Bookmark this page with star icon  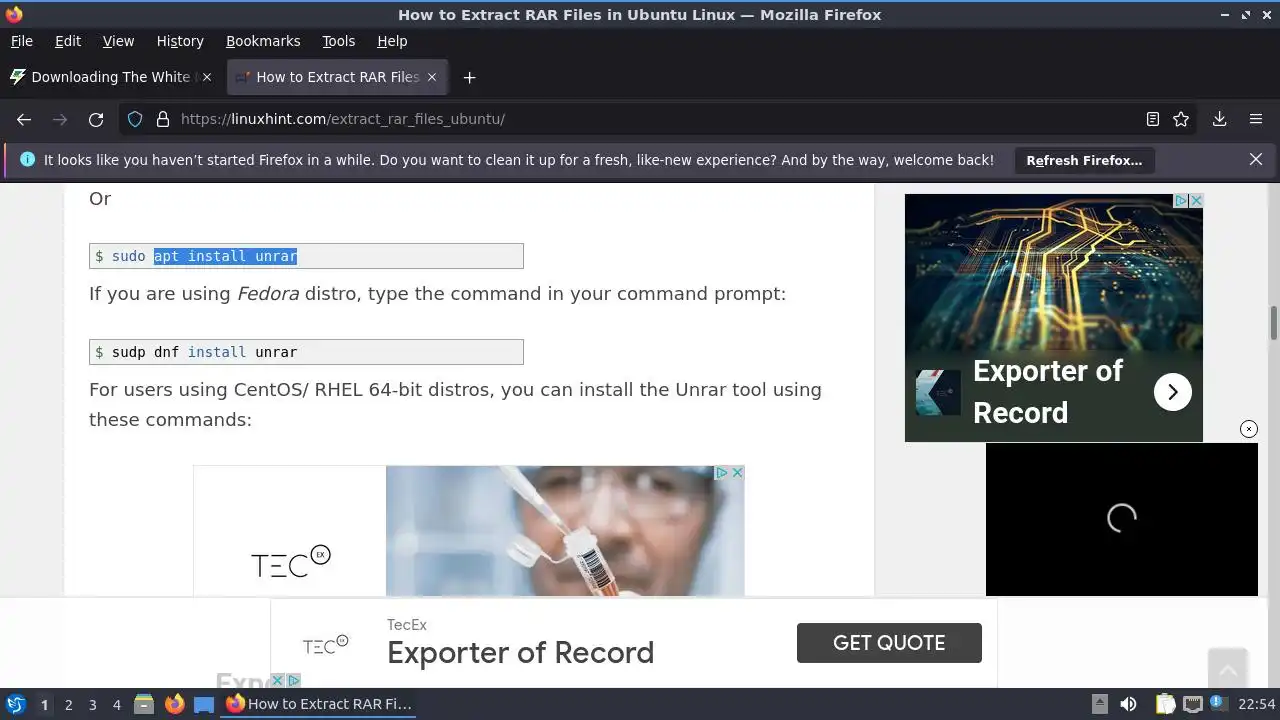[1181, 119]
